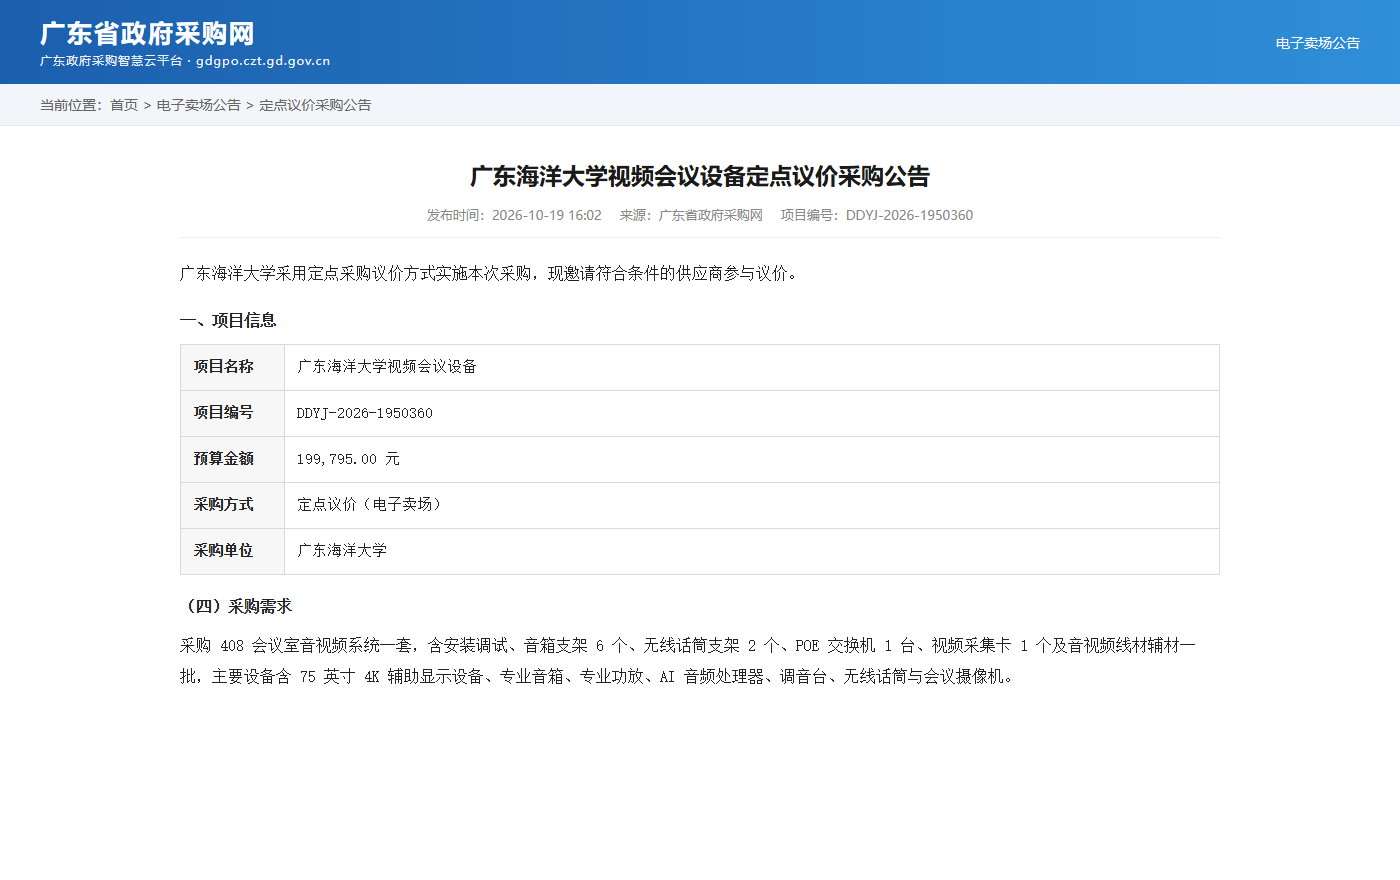Click the 预算金额 table label cell
The image size is (1400, 880).
tap(233, 459)
